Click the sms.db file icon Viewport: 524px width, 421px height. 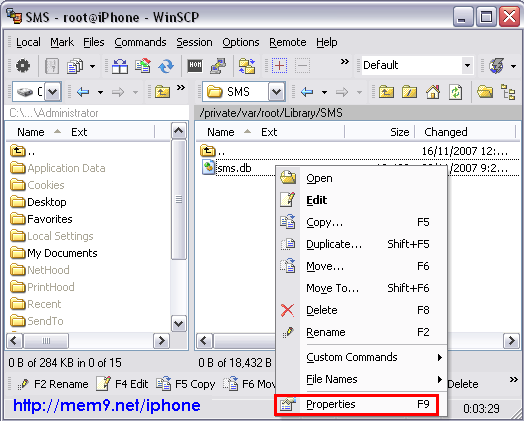[209, 167]
